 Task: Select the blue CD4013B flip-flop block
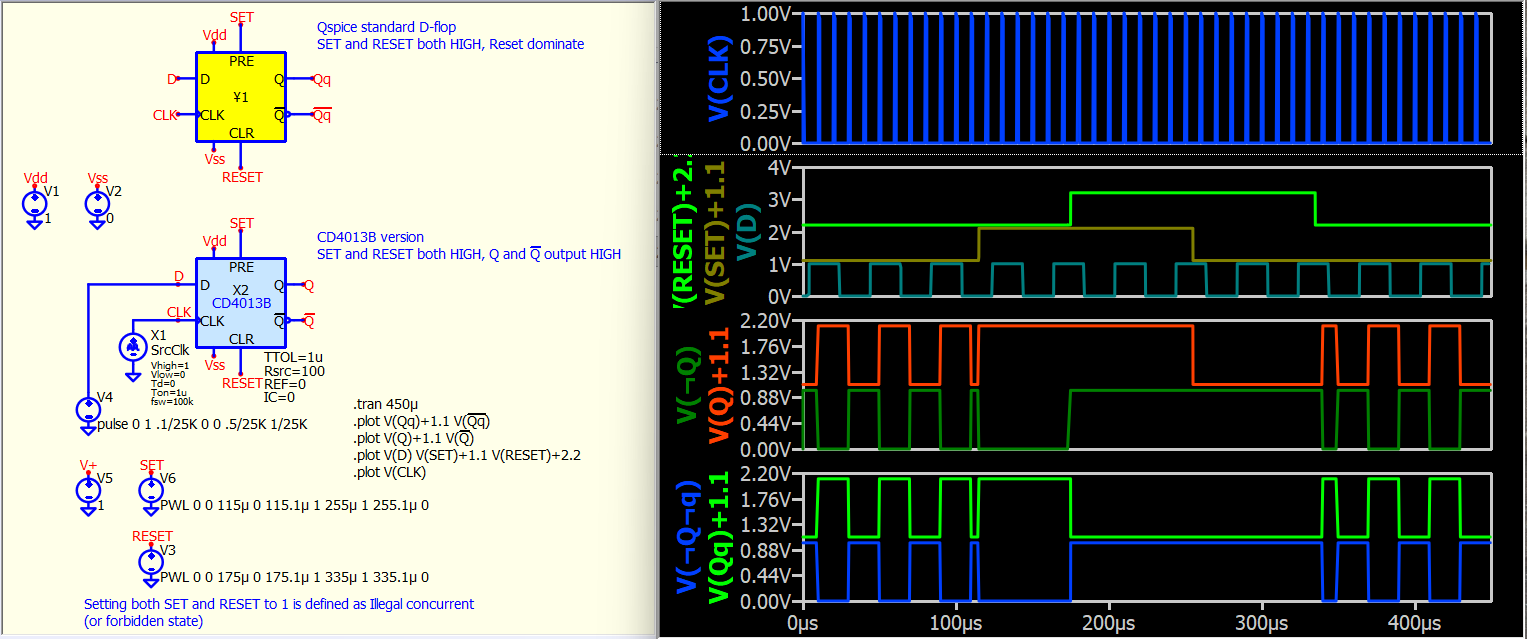(x=240, y=302)
